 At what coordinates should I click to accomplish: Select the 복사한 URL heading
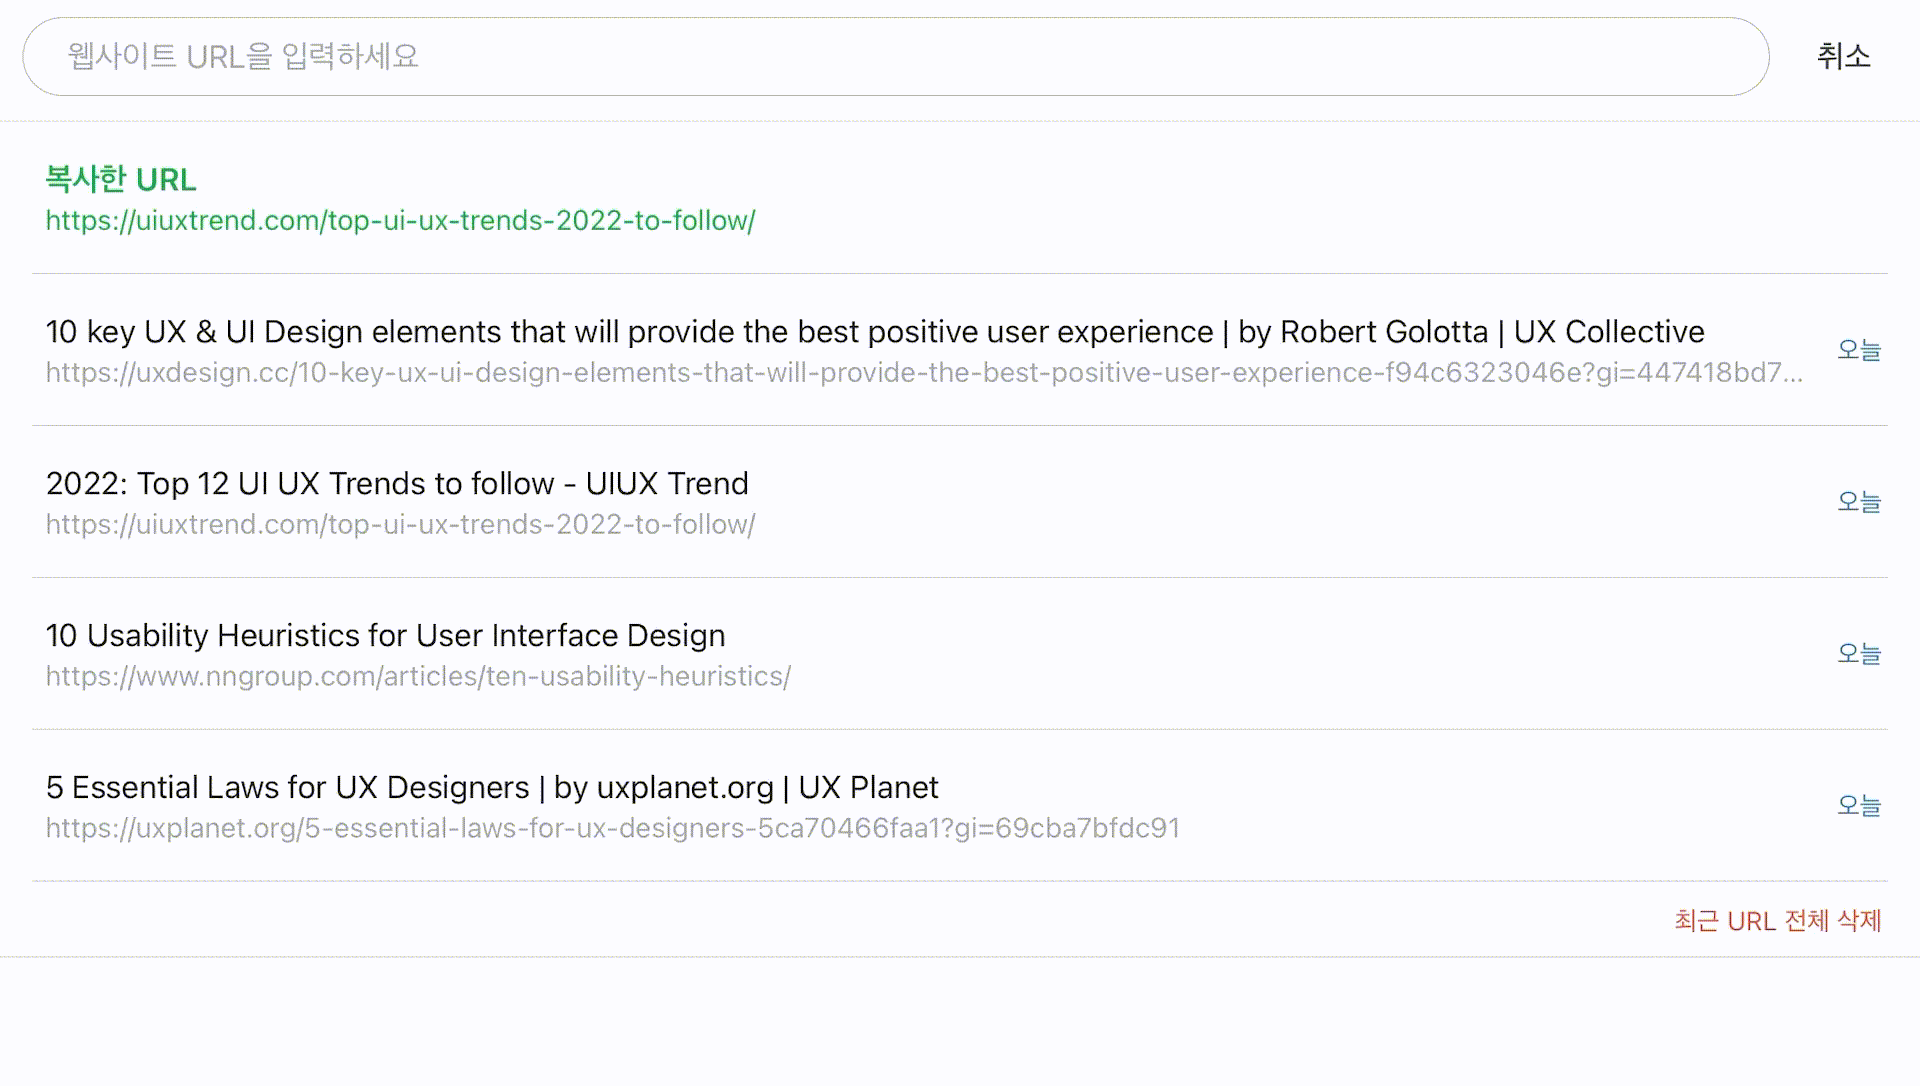(121, 180)
